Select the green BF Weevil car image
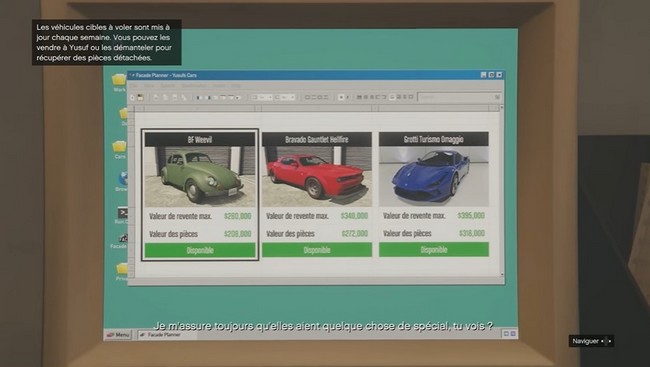This screenshot has height=367, width=650. (200, 177)
